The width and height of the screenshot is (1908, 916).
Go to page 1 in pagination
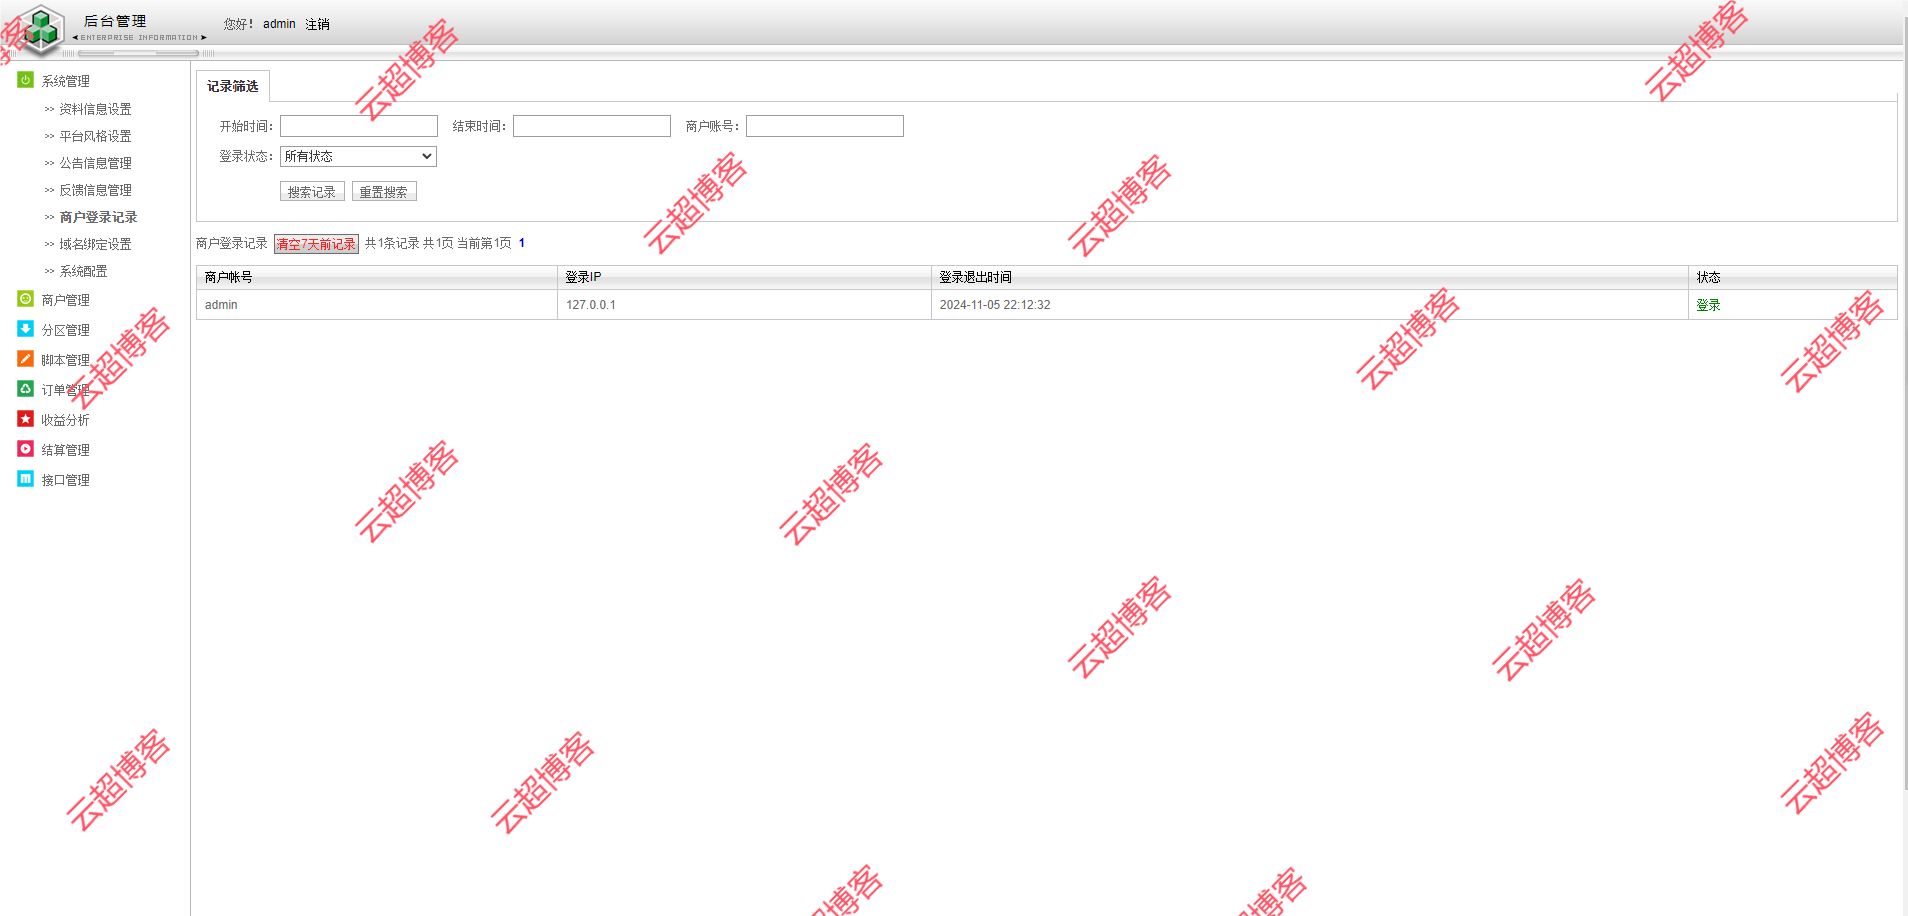click(x=522, y=243)
